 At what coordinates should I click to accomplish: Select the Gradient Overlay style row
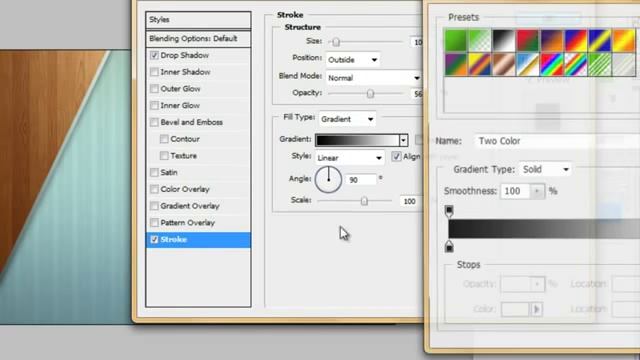pos(198,206)
